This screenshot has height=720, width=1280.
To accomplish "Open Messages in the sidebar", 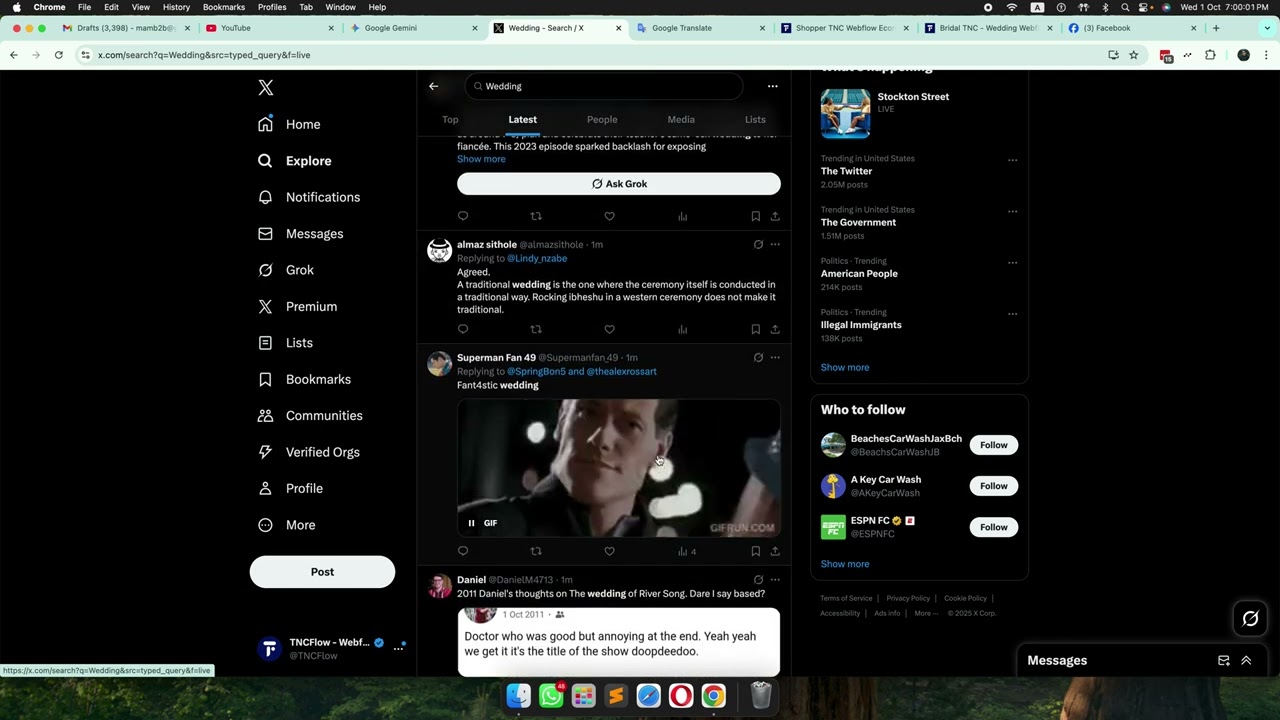I will coord(300,234).
